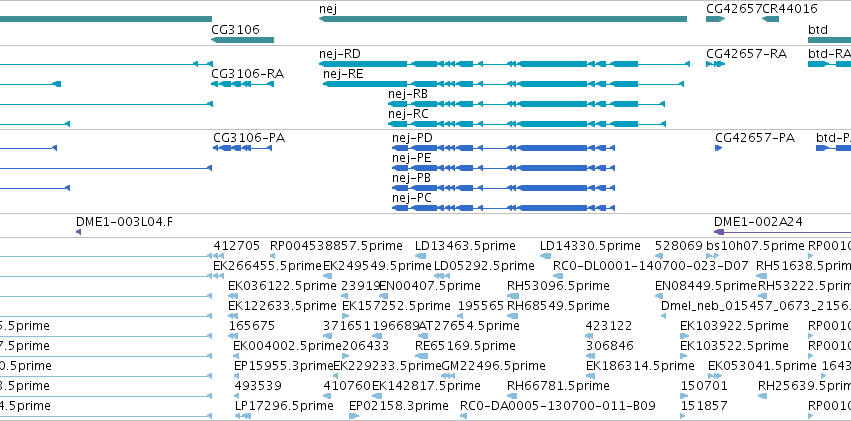Select the EN08449.5prime EST label

point(706,285)
